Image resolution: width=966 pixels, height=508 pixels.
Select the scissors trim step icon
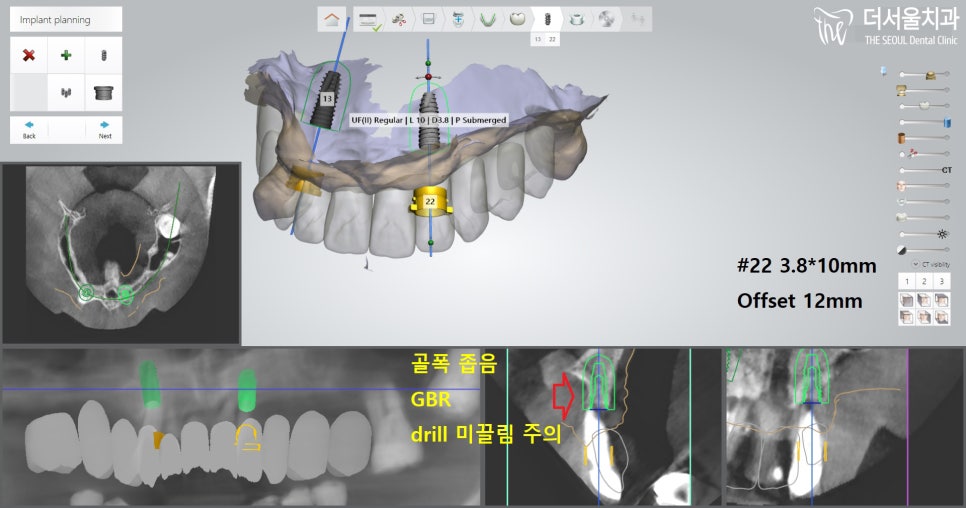click(398, 18)
